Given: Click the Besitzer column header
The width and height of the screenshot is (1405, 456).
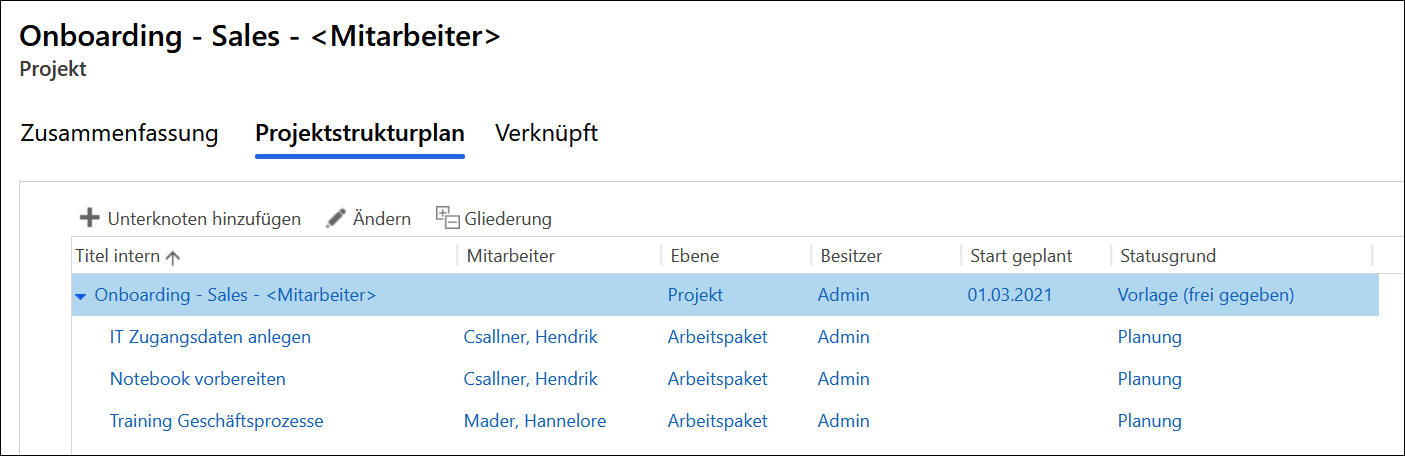Looking at the screenshot, I should (x=851, y=256).
